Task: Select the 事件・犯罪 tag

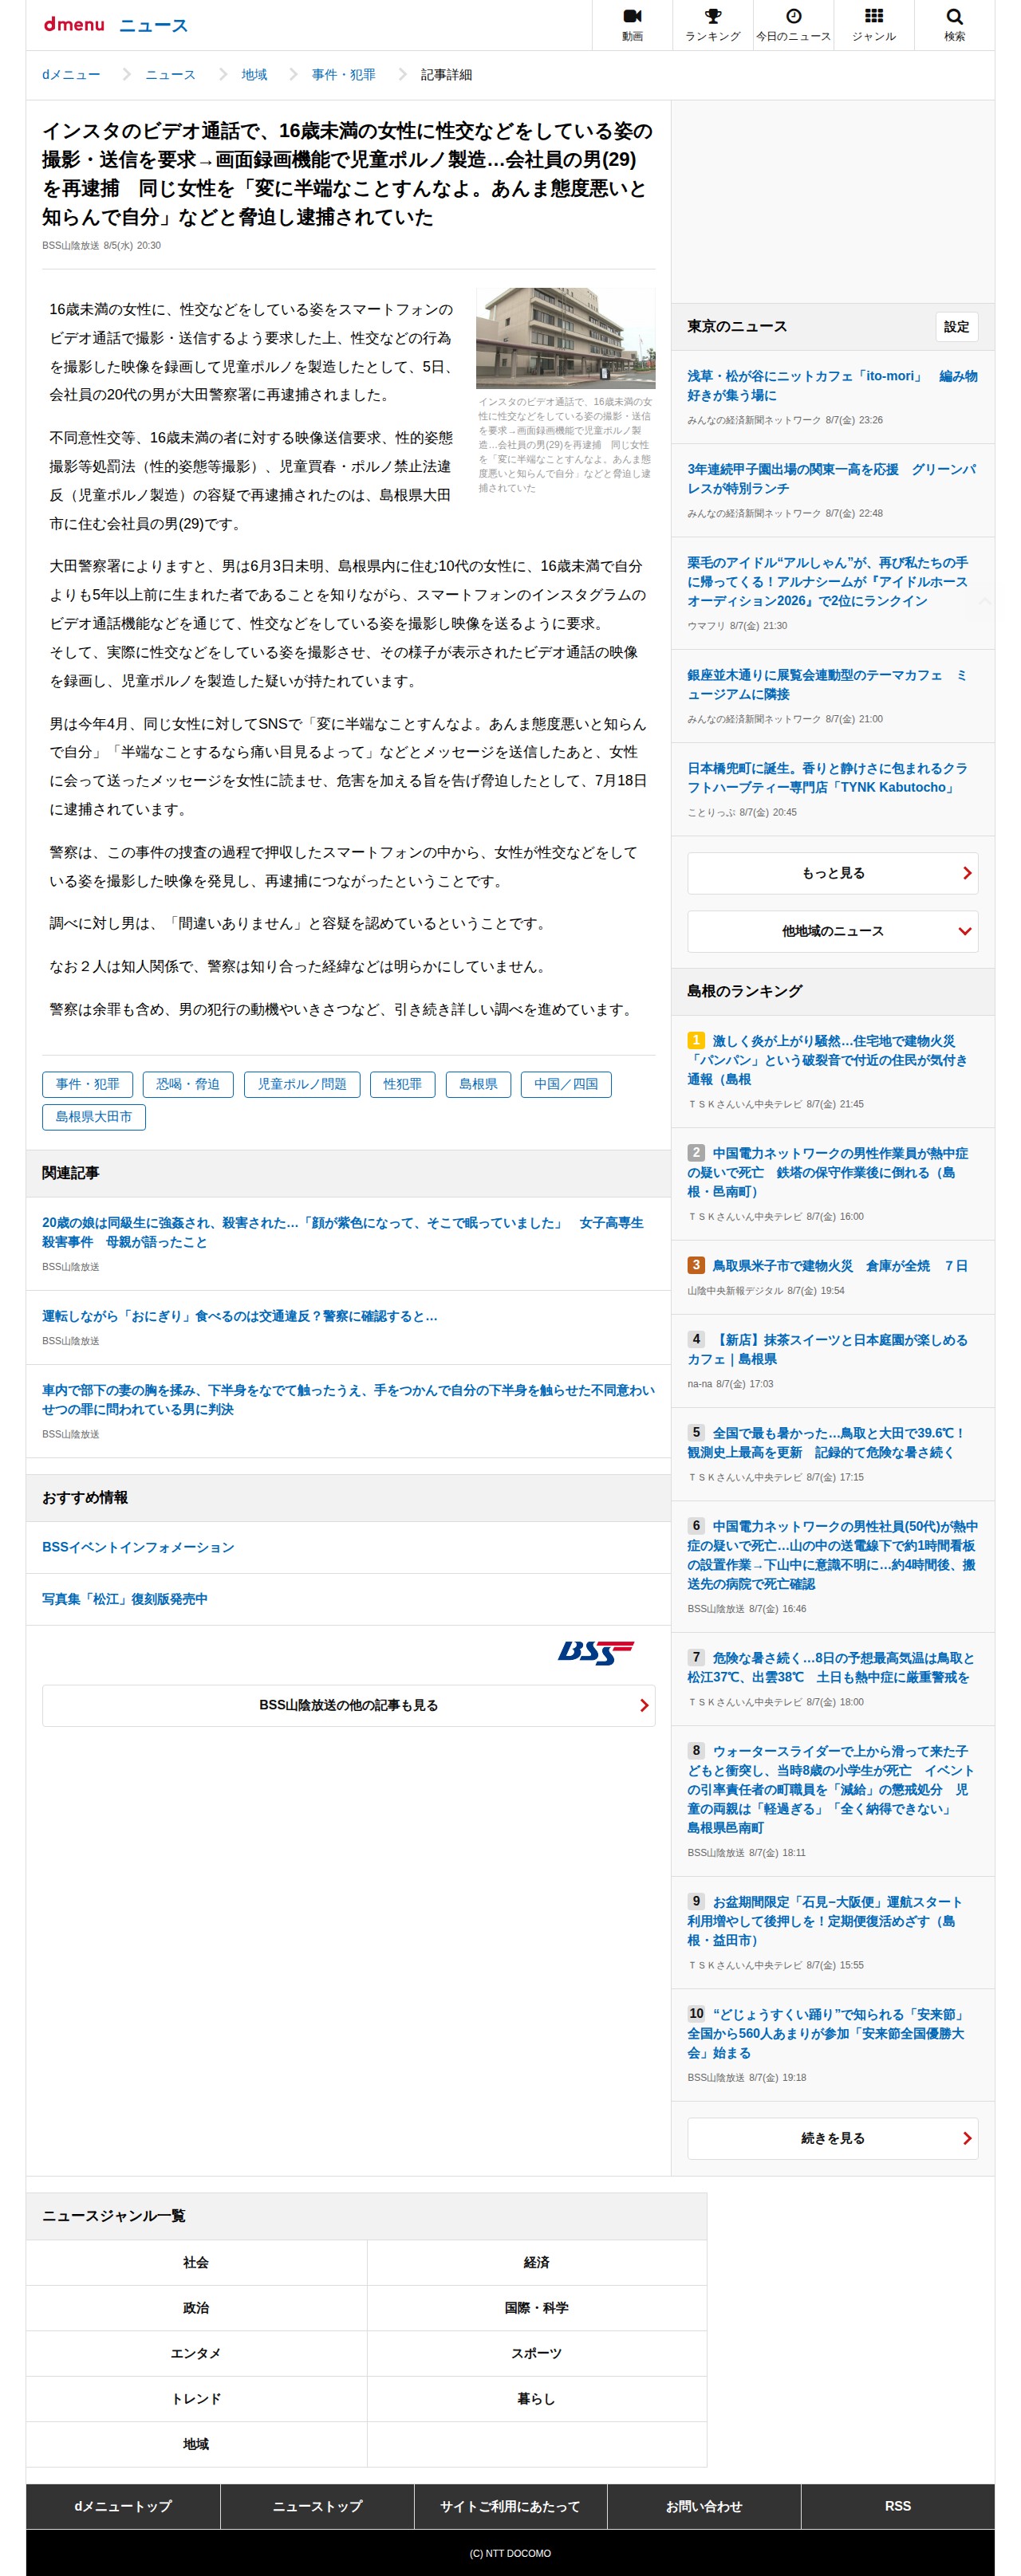Action: (88, 1084)
